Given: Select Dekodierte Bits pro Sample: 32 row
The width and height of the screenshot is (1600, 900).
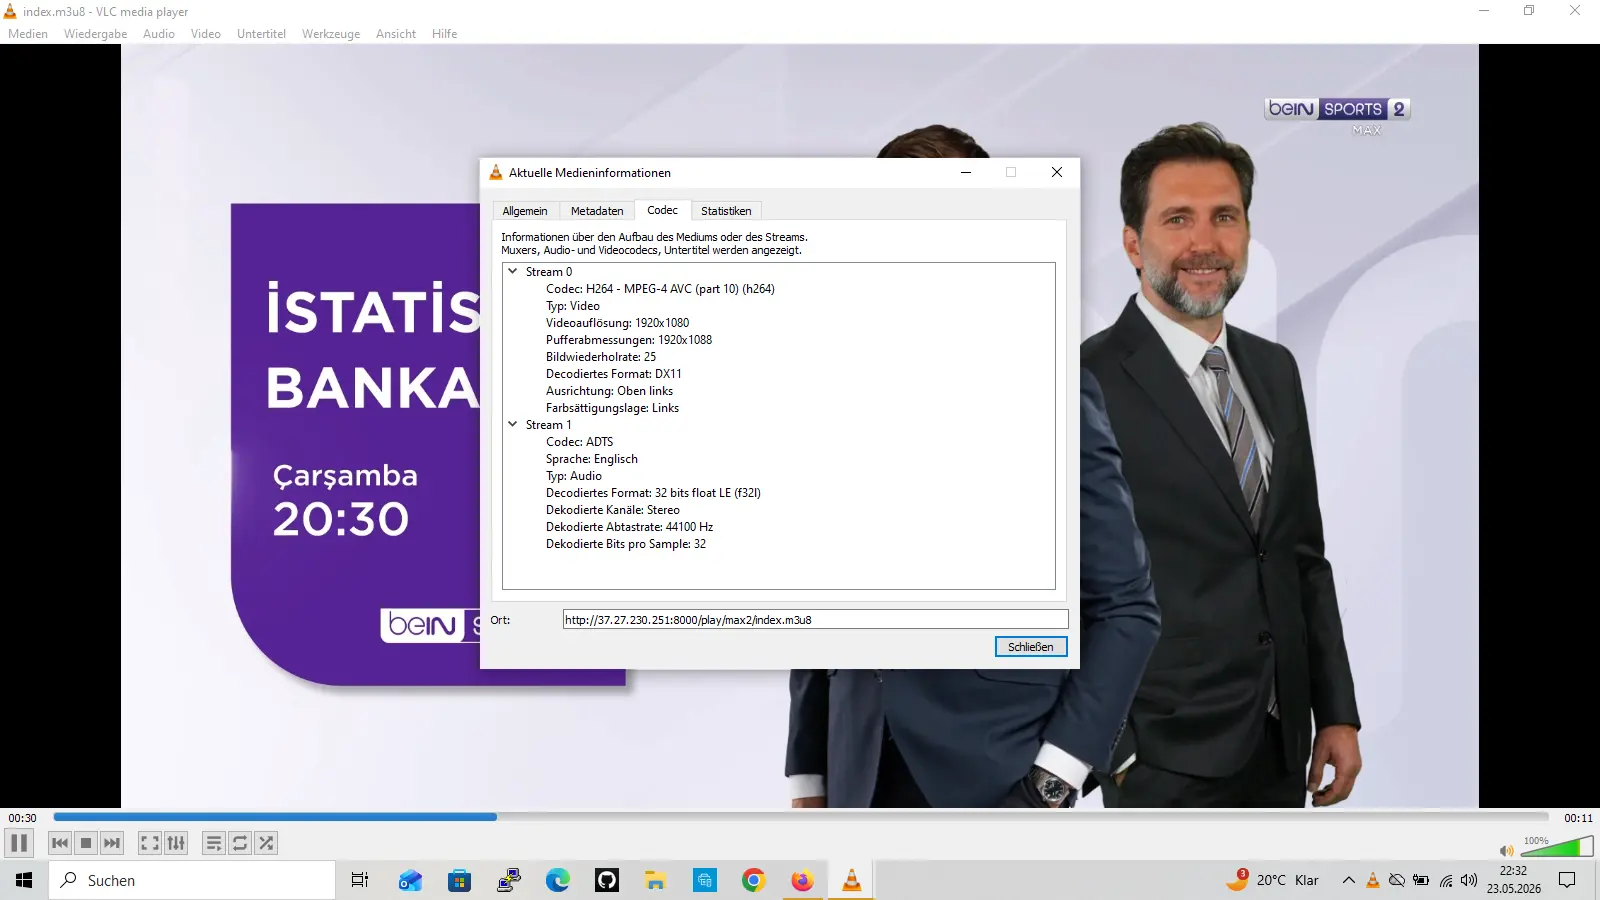Looking at the screenshot, I should (x=626, y=544).
